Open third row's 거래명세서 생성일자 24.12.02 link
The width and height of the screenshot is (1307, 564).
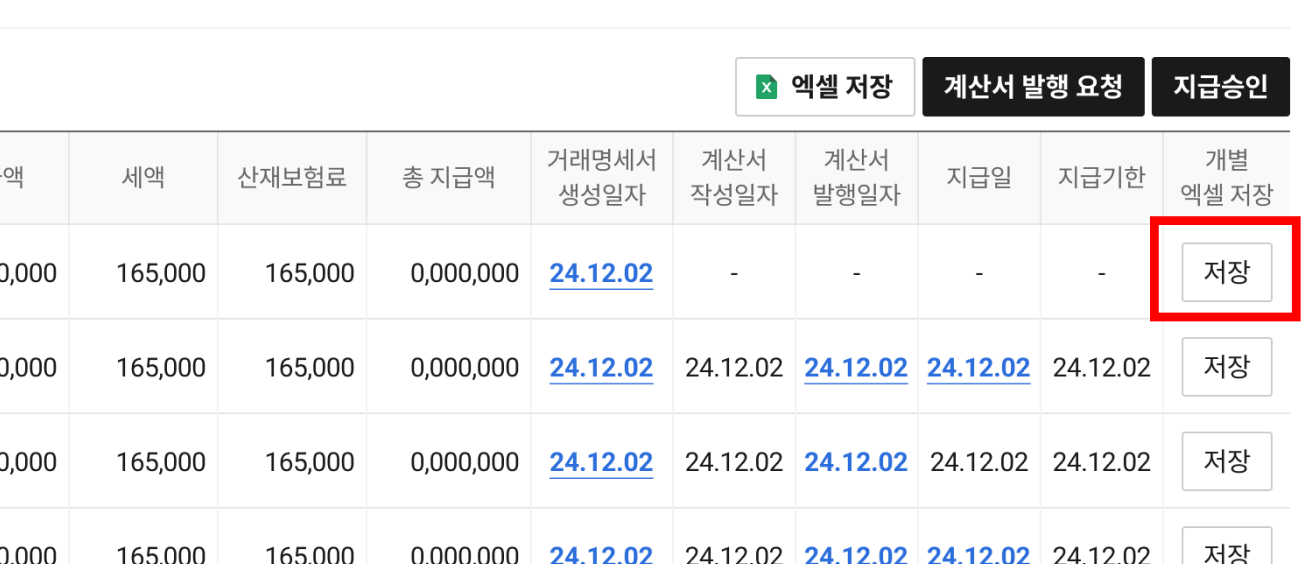[601, 463]
